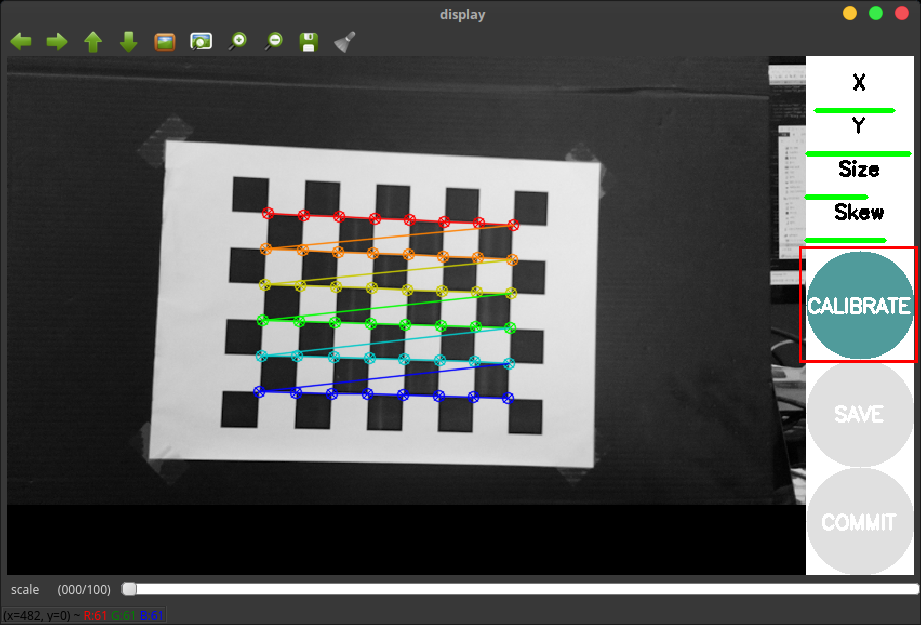This screenshot has width=921, height=625.
Task: Click the "(000/100)" scale value
Action: (84, 589)
